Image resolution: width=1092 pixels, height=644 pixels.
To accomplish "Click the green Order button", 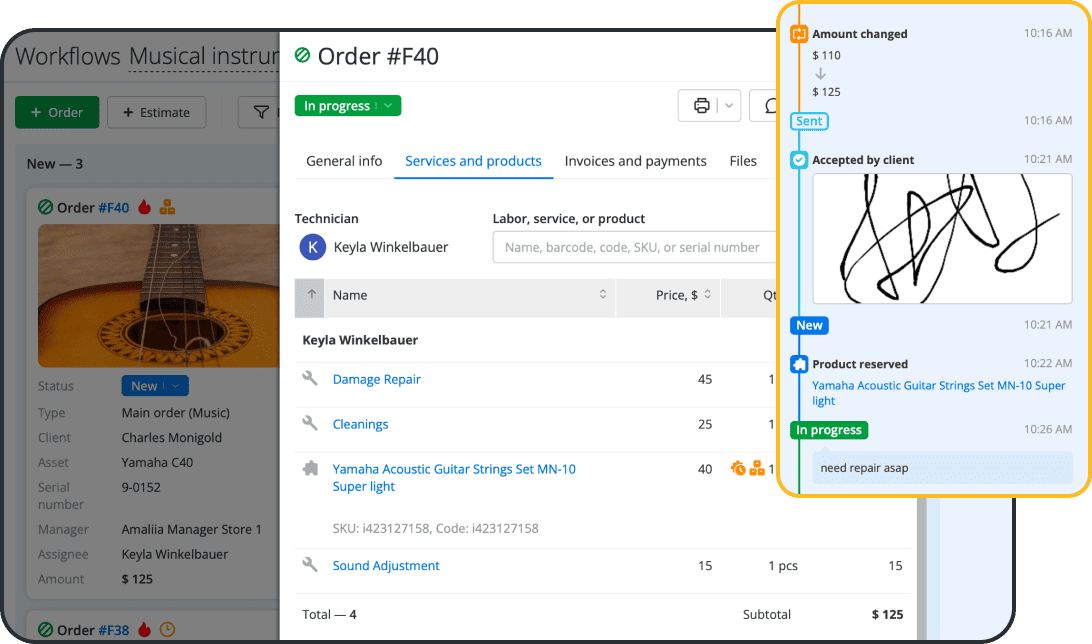I will click(x=57, y=113).
